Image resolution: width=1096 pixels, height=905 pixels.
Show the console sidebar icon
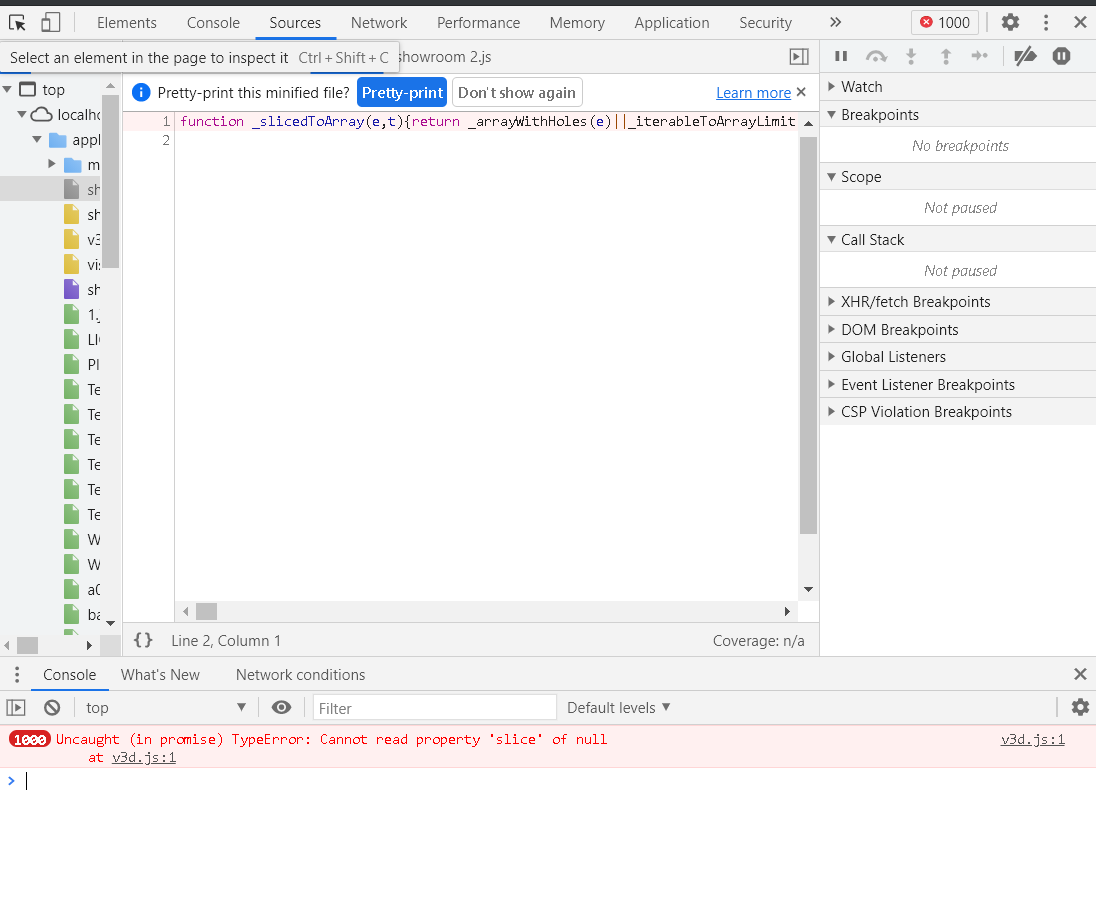pyautogui.click(x=16, y=707)
